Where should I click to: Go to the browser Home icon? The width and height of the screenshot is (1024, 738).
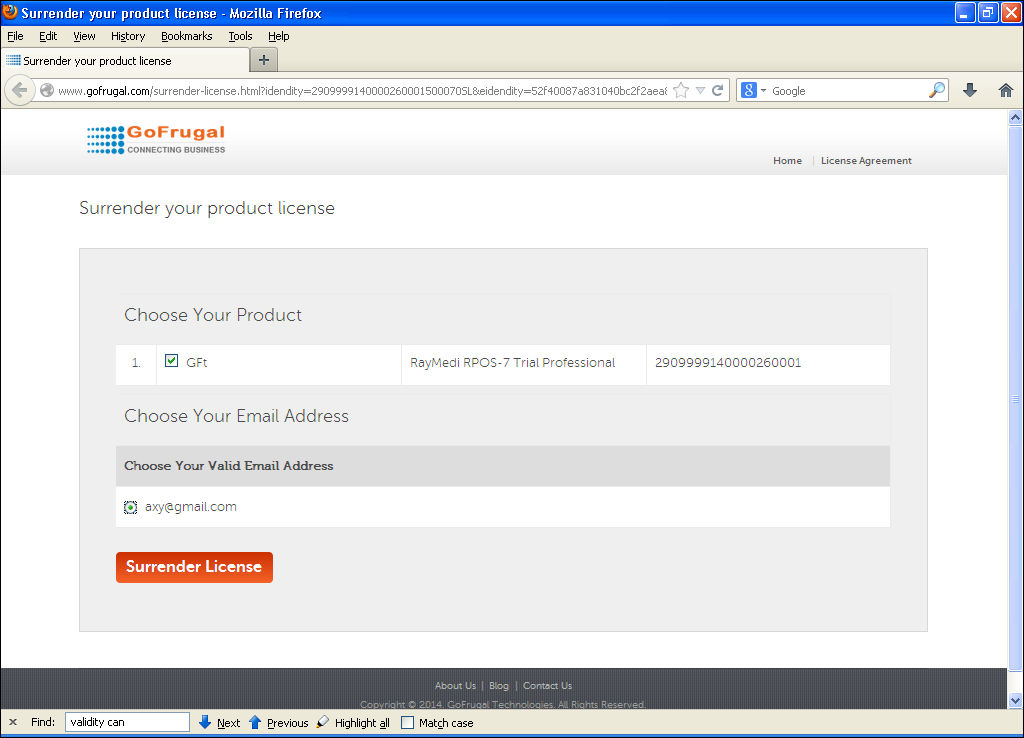point(1006,90)
